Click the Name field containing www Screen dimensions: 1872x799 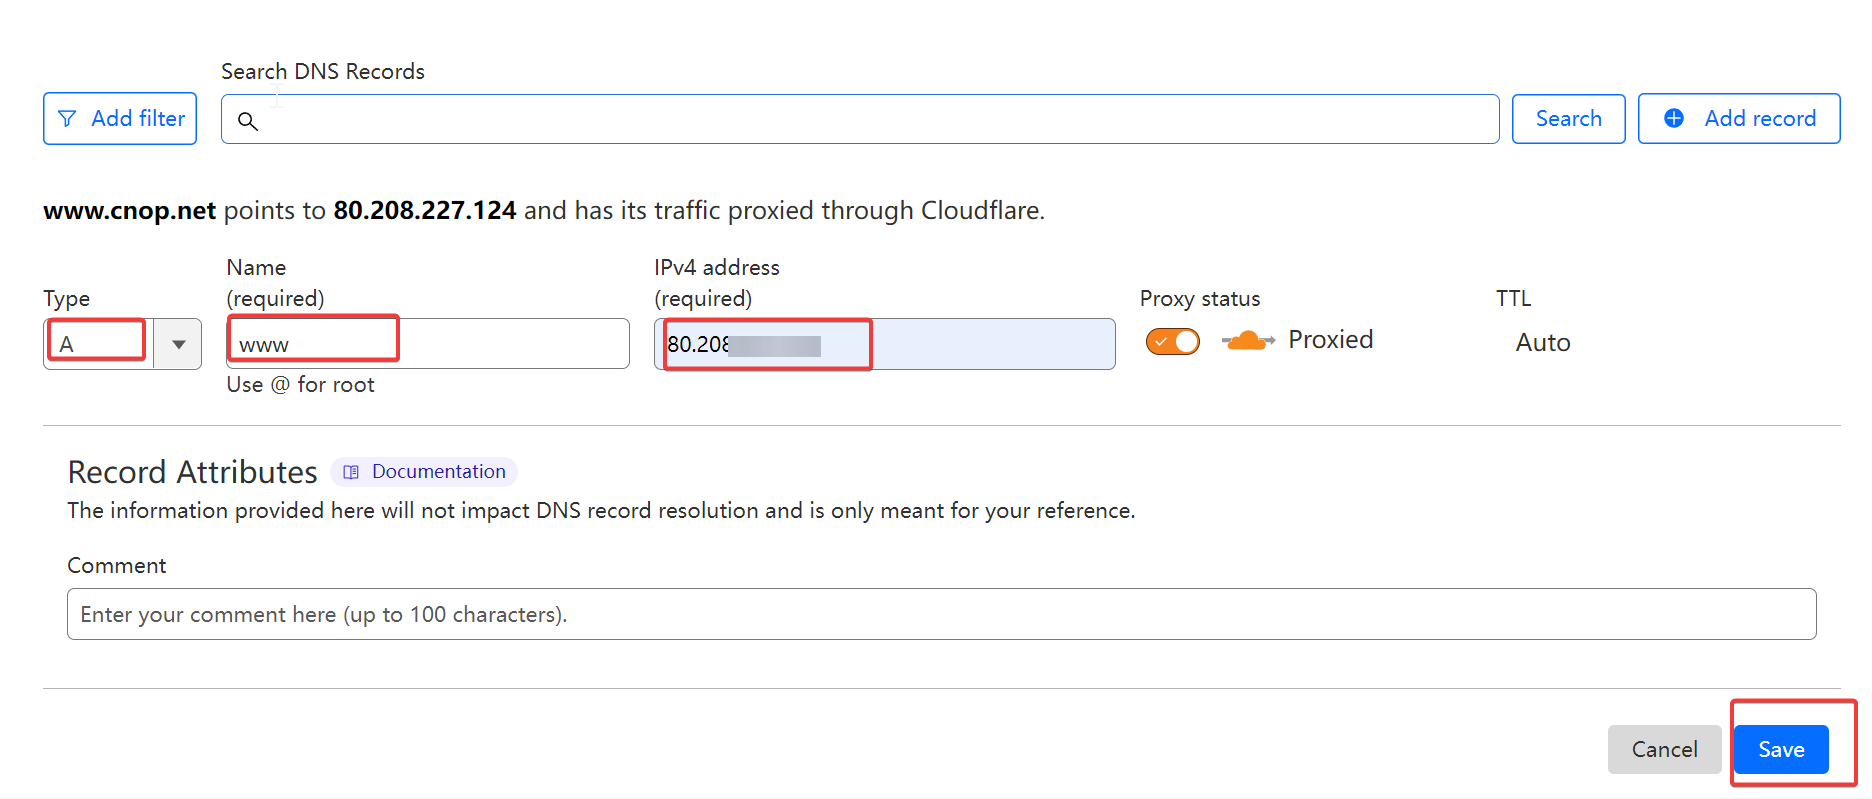pos(428,344)
